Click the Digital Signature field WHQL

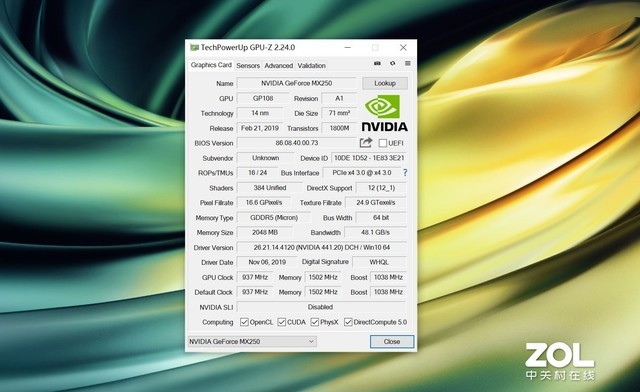379,262
